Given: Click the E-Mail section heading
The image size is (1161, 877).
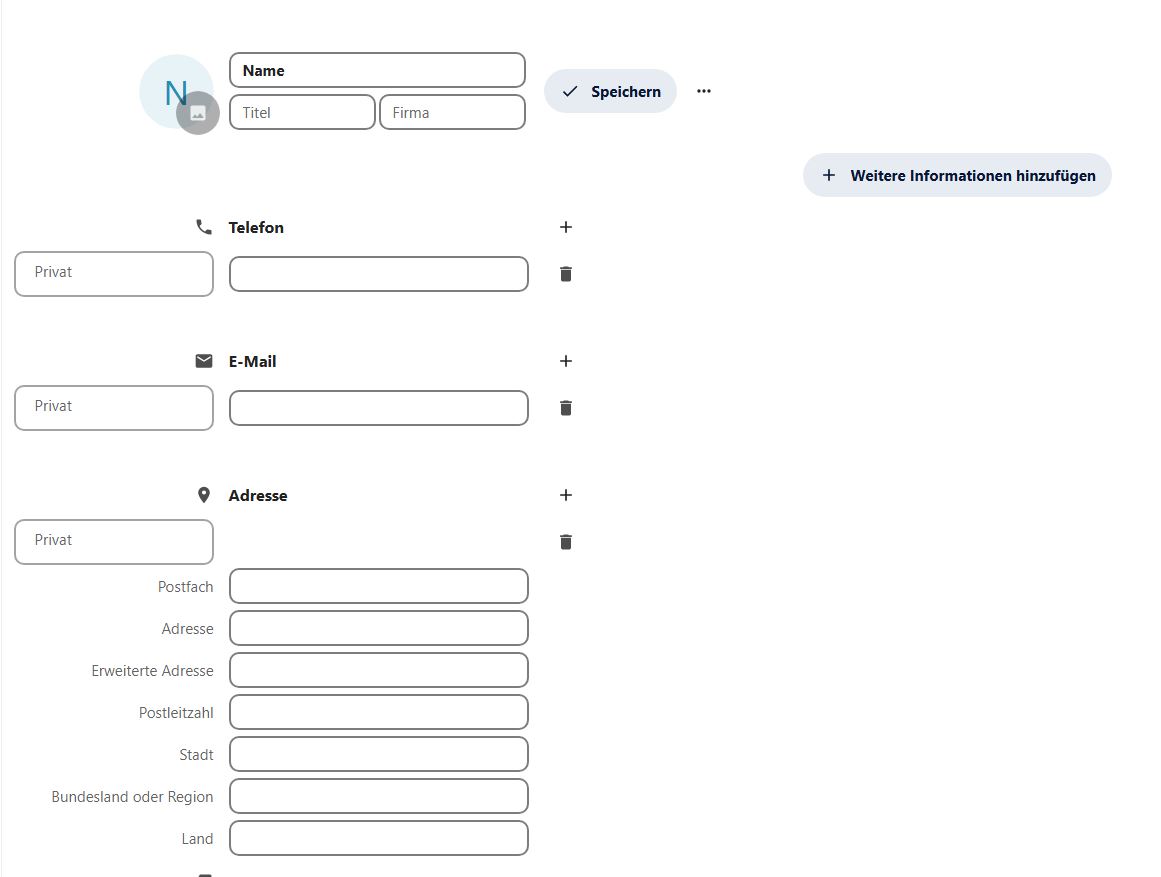Looking at the screenshot, I should click(252, 361).
